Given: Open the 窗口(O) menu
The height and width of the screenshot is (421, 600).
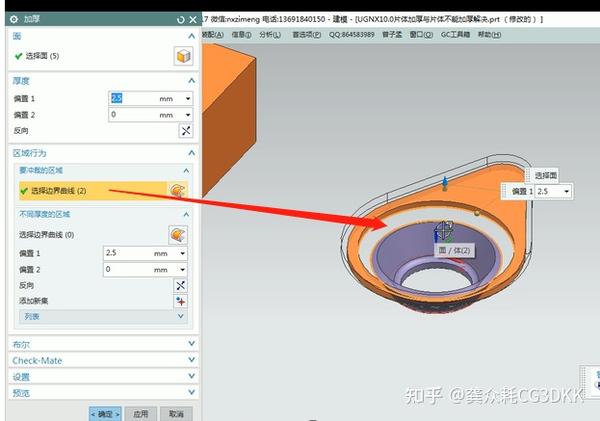Looking at the screenshot, I should point(421,35).
